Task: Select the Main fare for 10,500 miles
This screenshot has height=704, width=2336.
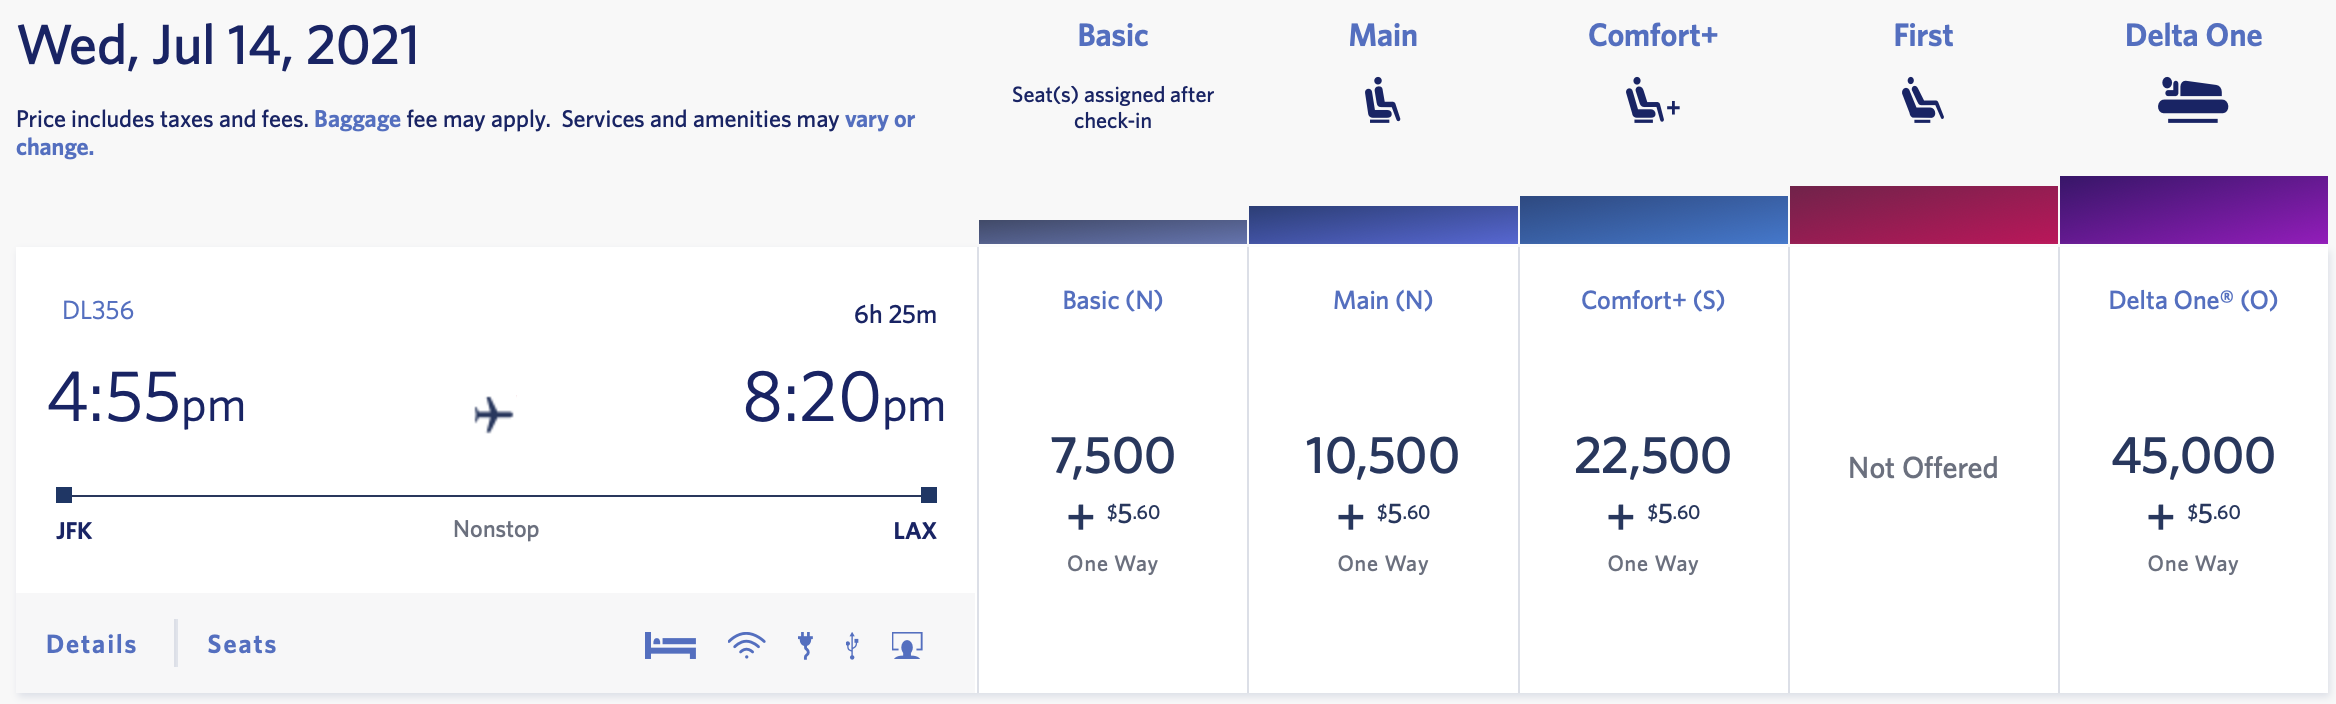Action: pos(1382,455)
